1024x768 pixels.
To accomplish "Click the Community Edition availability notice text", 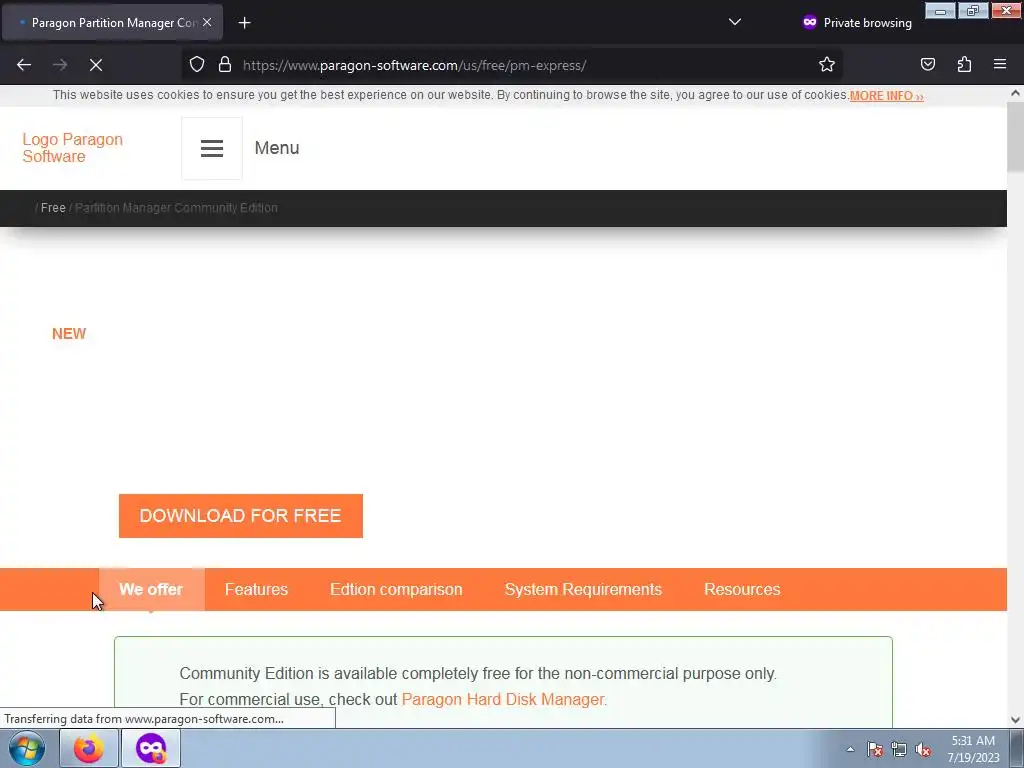I will point(478,673).
